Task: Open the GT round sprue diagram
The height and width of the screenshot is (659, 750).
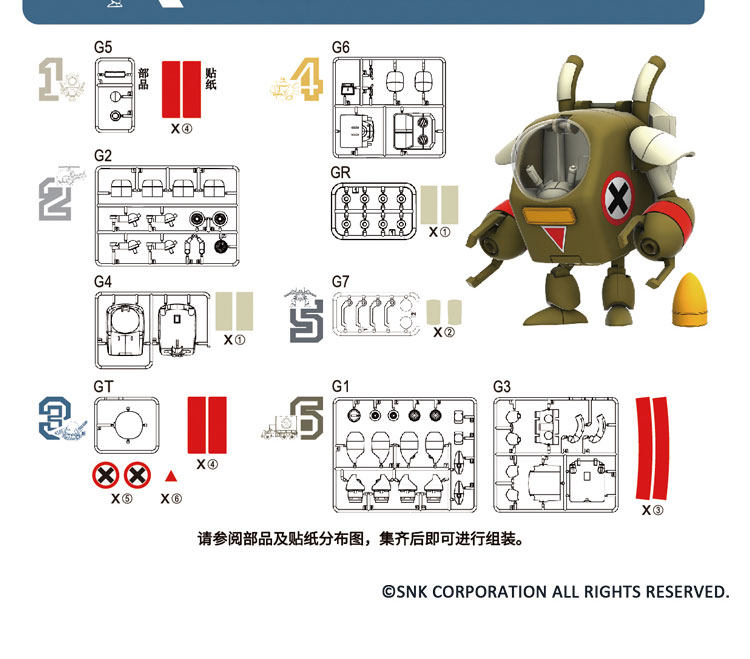Action: tap(127, 425)
